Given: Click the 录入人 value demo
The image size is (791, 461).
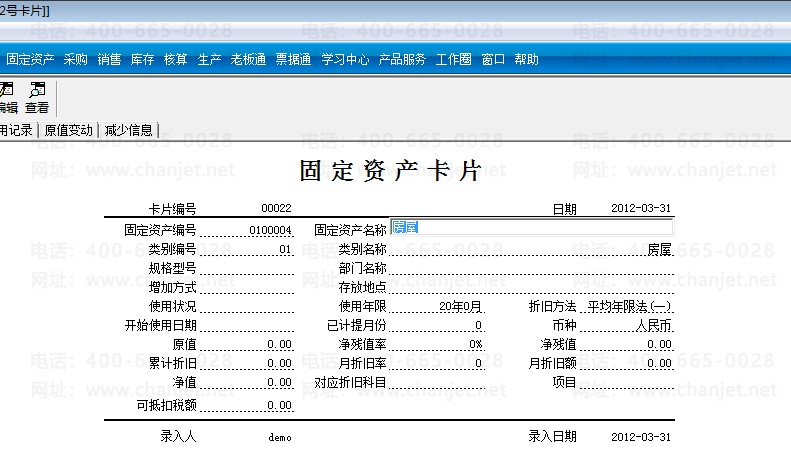Looking at the screenshot, I should [279, 437].
